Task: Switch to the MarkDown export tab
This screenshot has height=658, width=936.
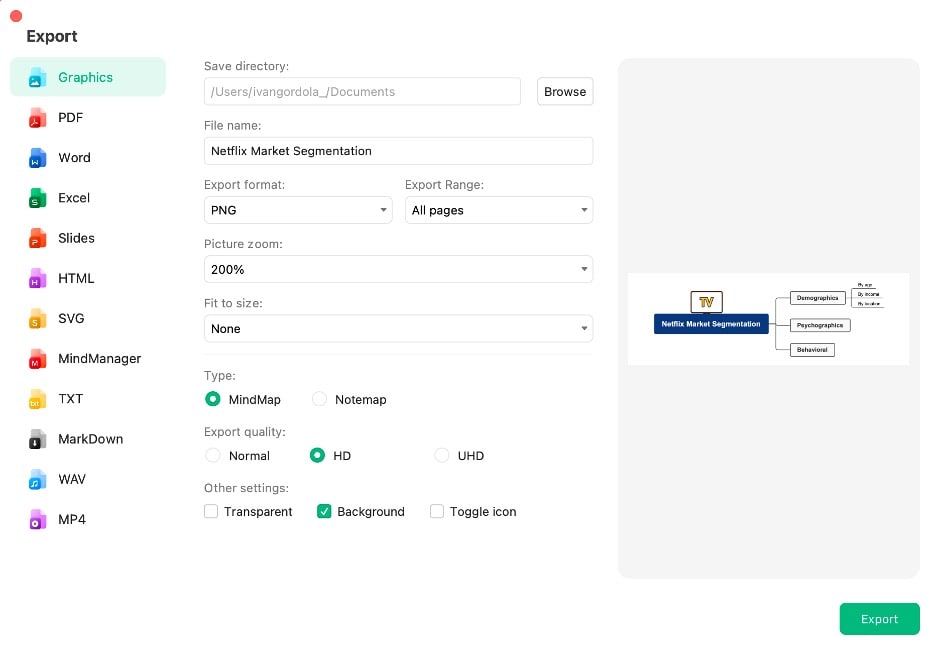Action: coord(90,439)
